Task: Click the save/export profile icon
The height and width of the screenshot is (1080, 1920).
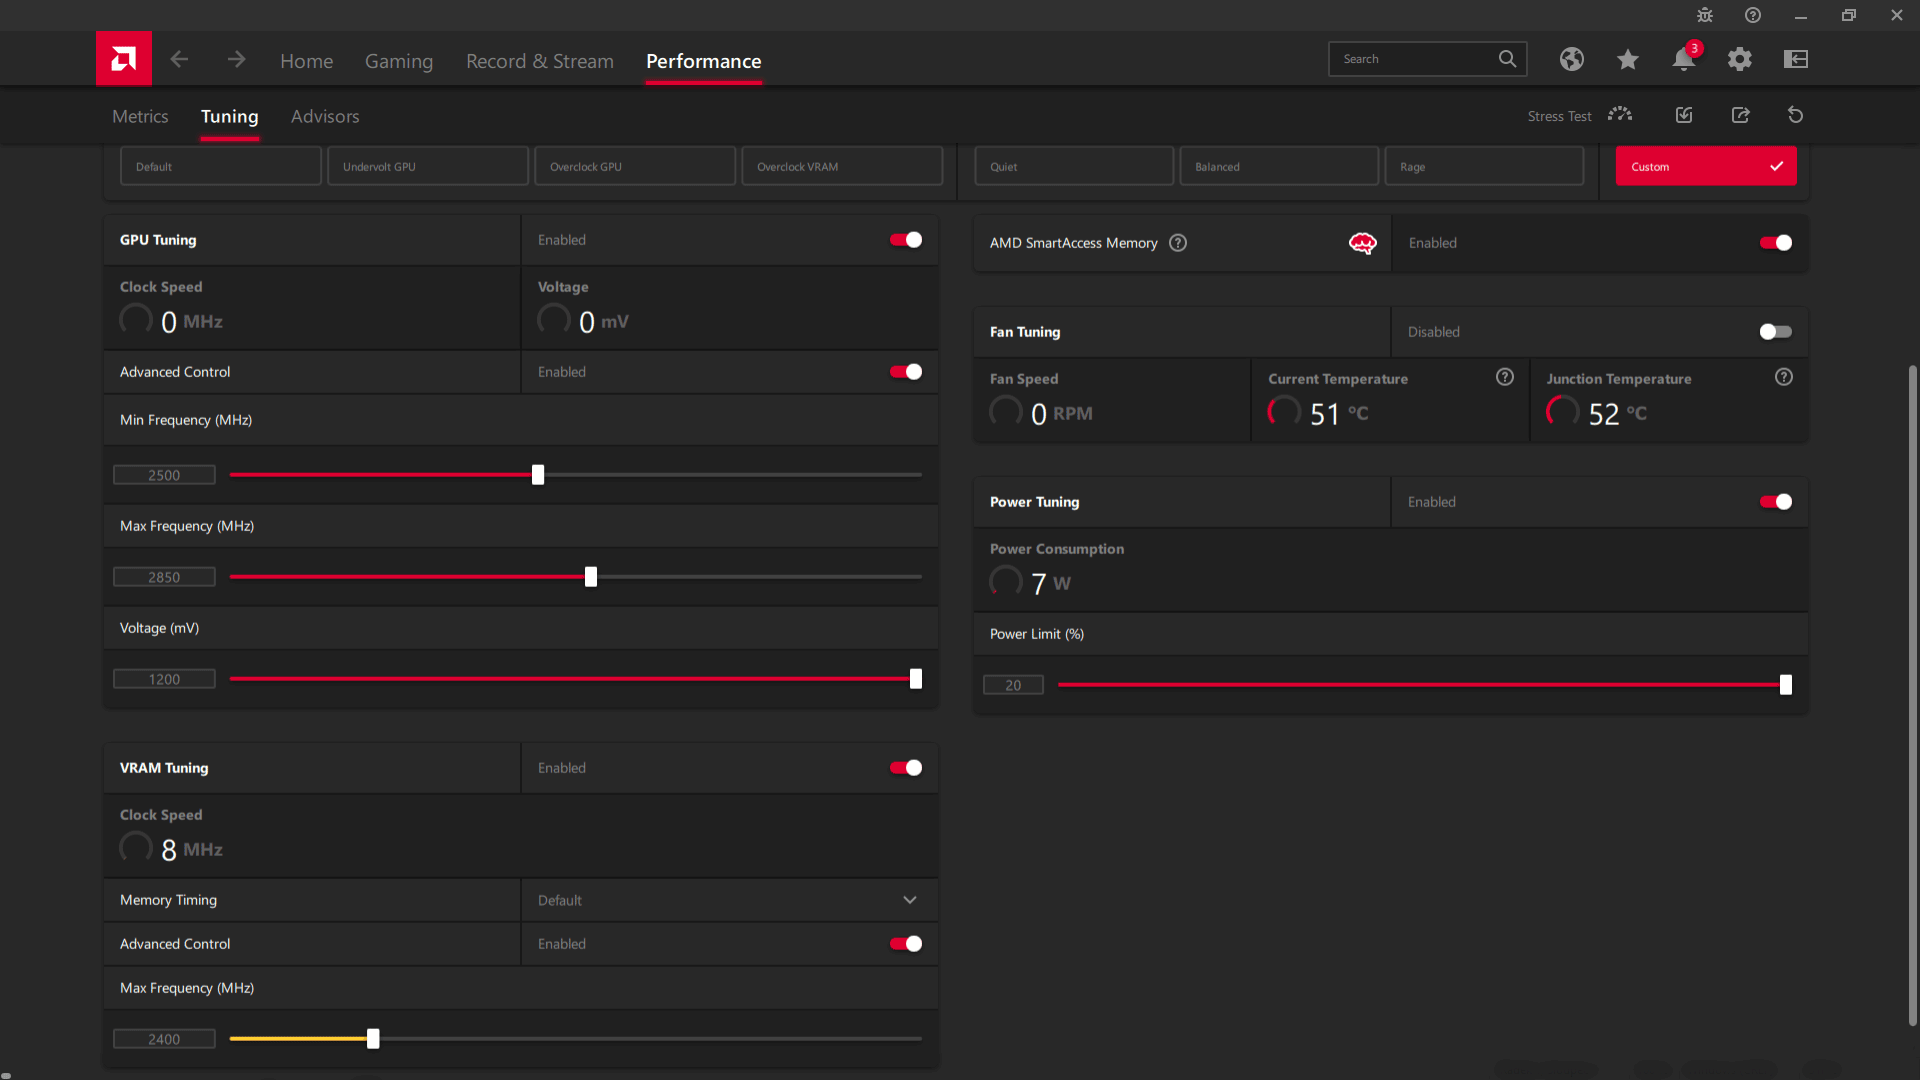Action: (1741, 116)
